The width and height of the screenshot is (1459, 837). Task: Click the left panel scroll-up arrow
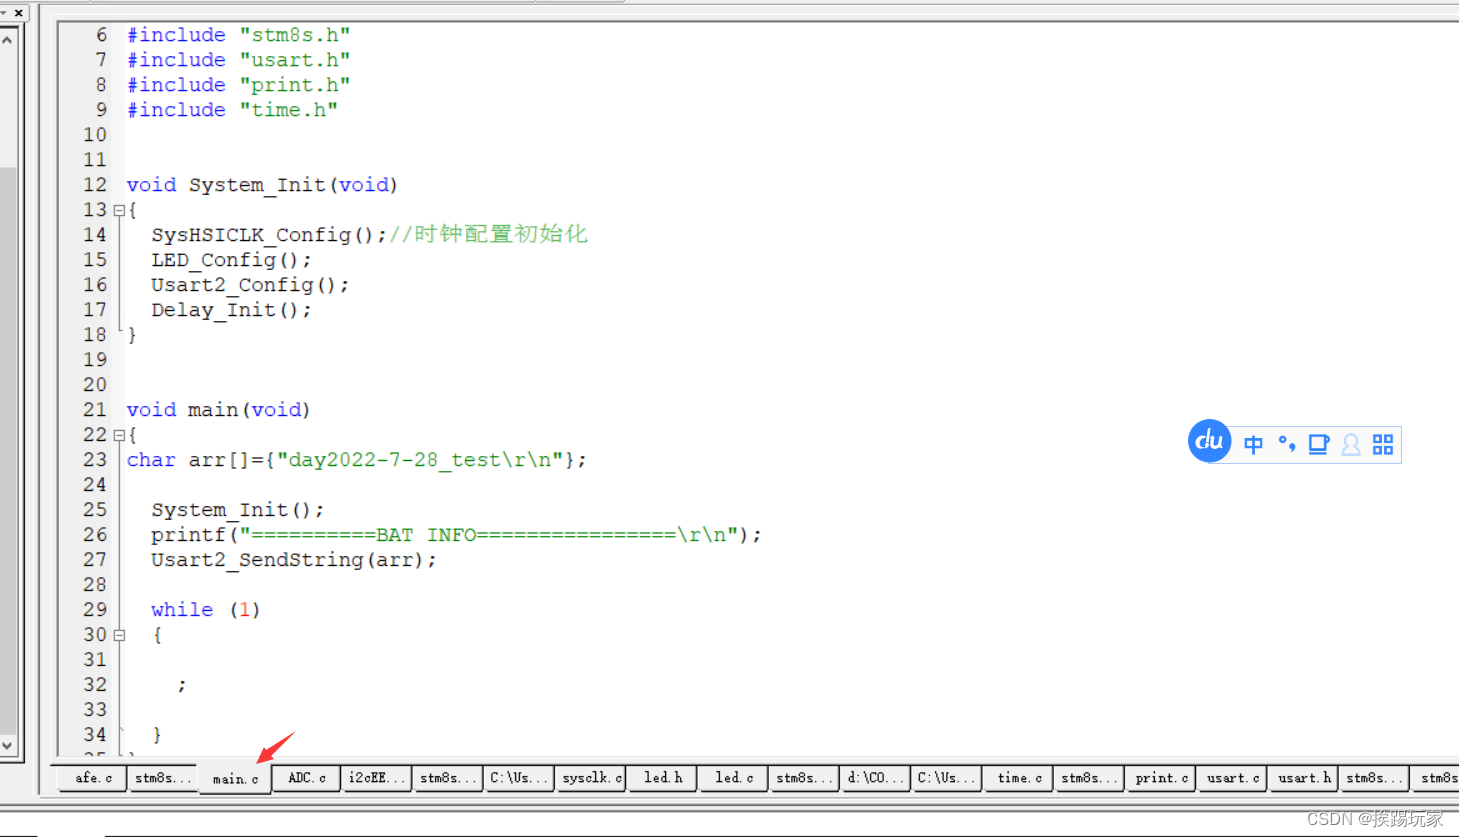pyautogui.click(x=7, y=41)
